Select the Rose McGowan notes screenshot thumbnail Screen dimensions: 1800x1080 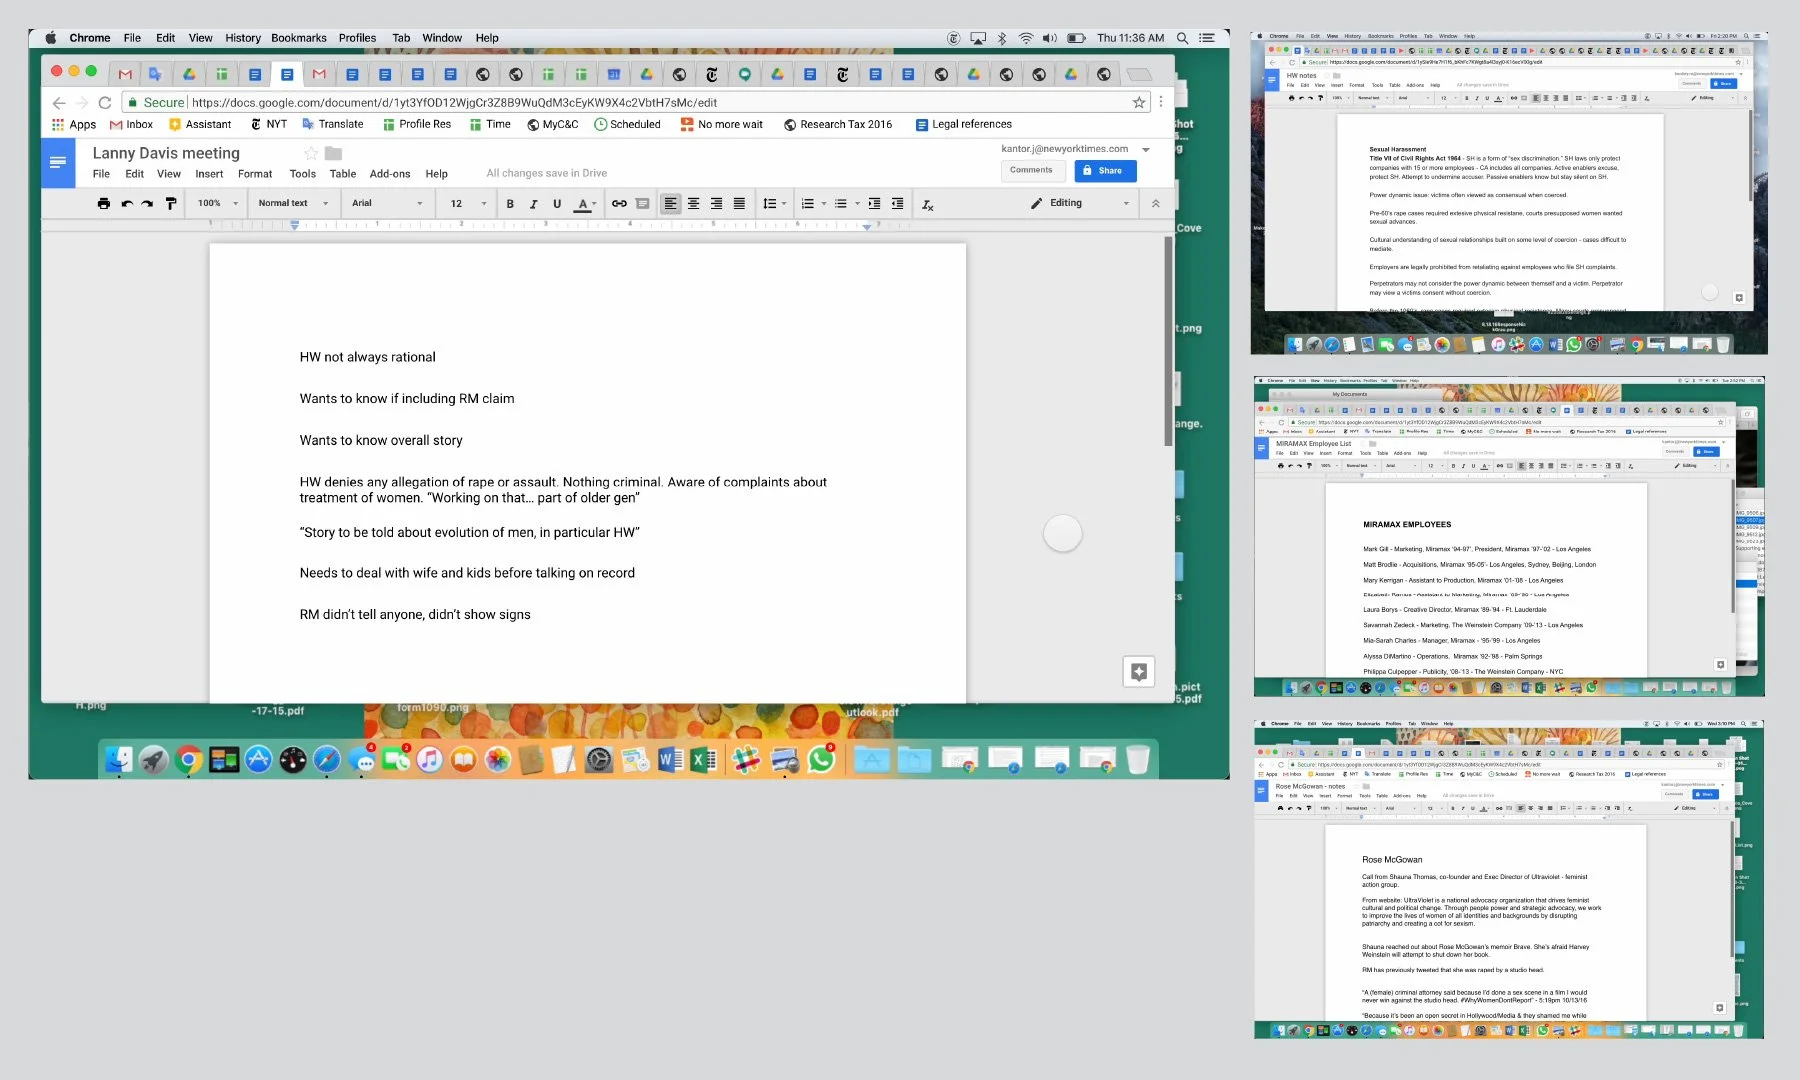pos(1509,879)
